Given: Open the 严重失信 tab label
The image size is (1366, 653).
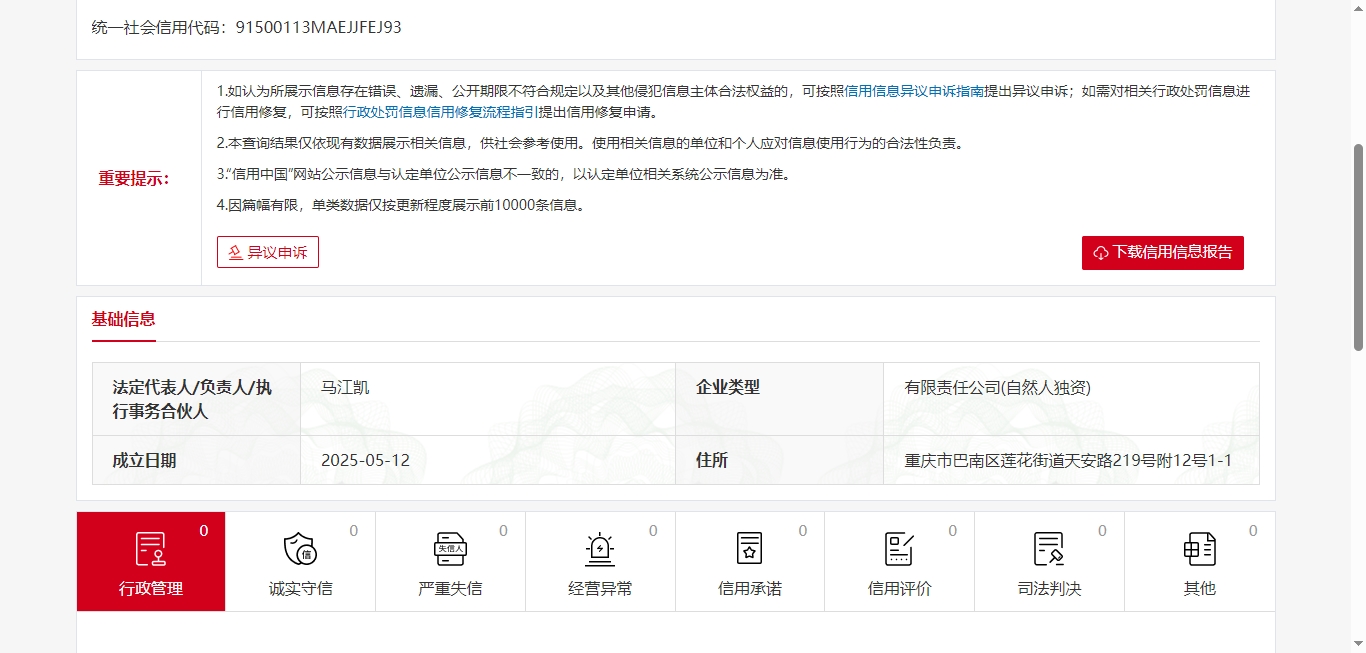Looking at the screenshot, I should point(450,588).
